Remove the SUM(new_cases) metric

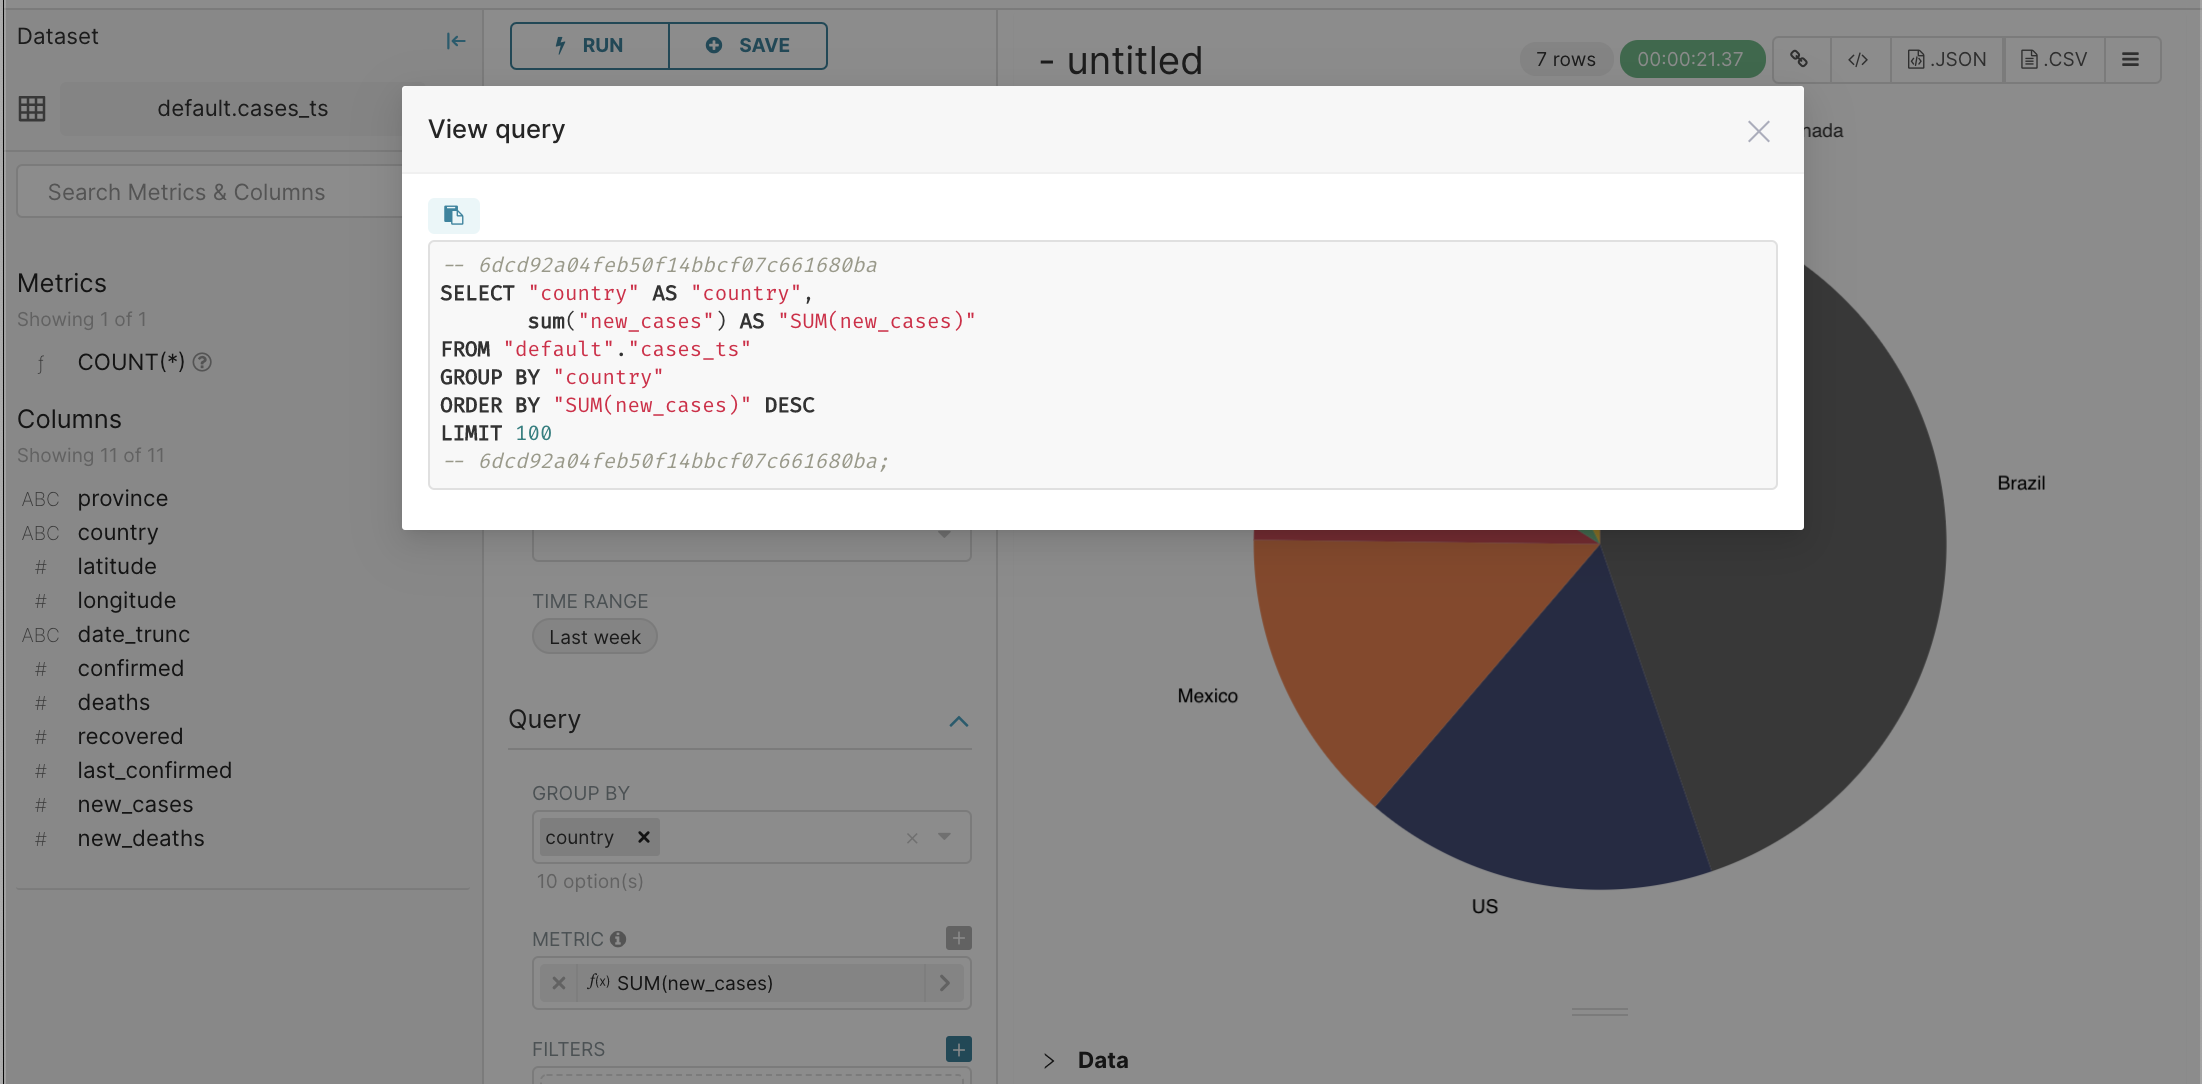tap(559, 983)
